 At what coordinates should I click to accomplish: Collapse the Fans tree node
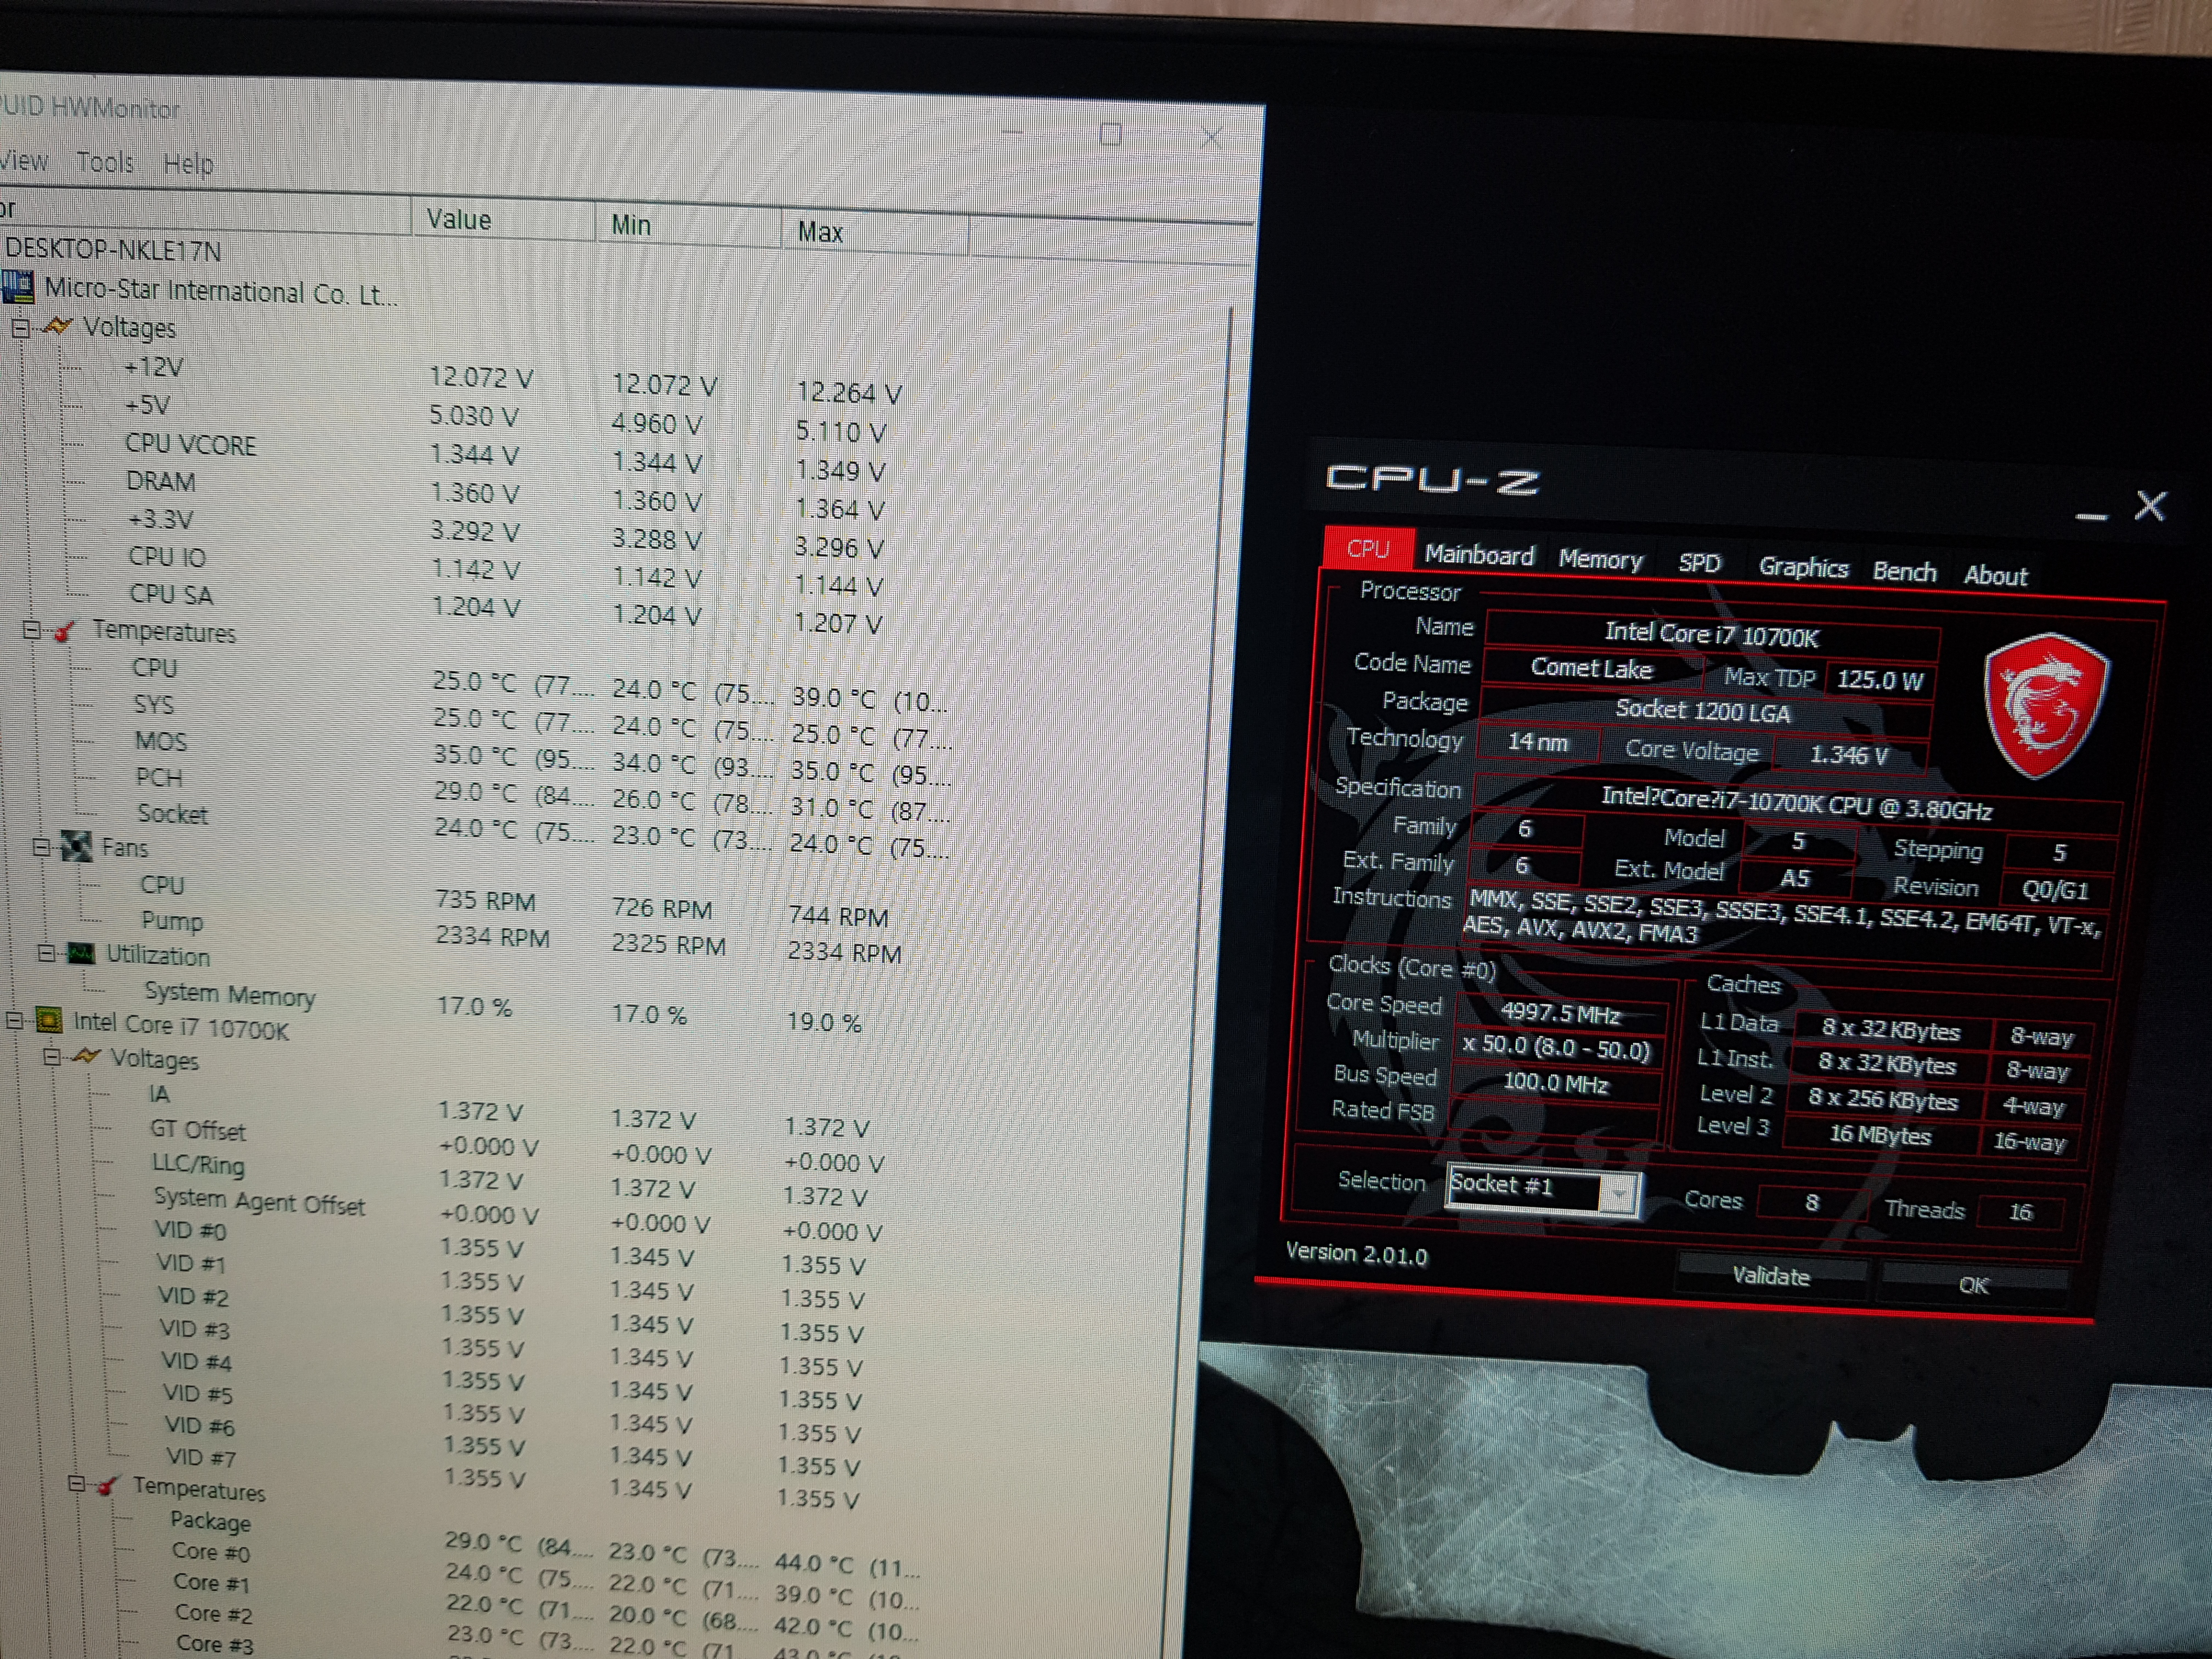41,847
